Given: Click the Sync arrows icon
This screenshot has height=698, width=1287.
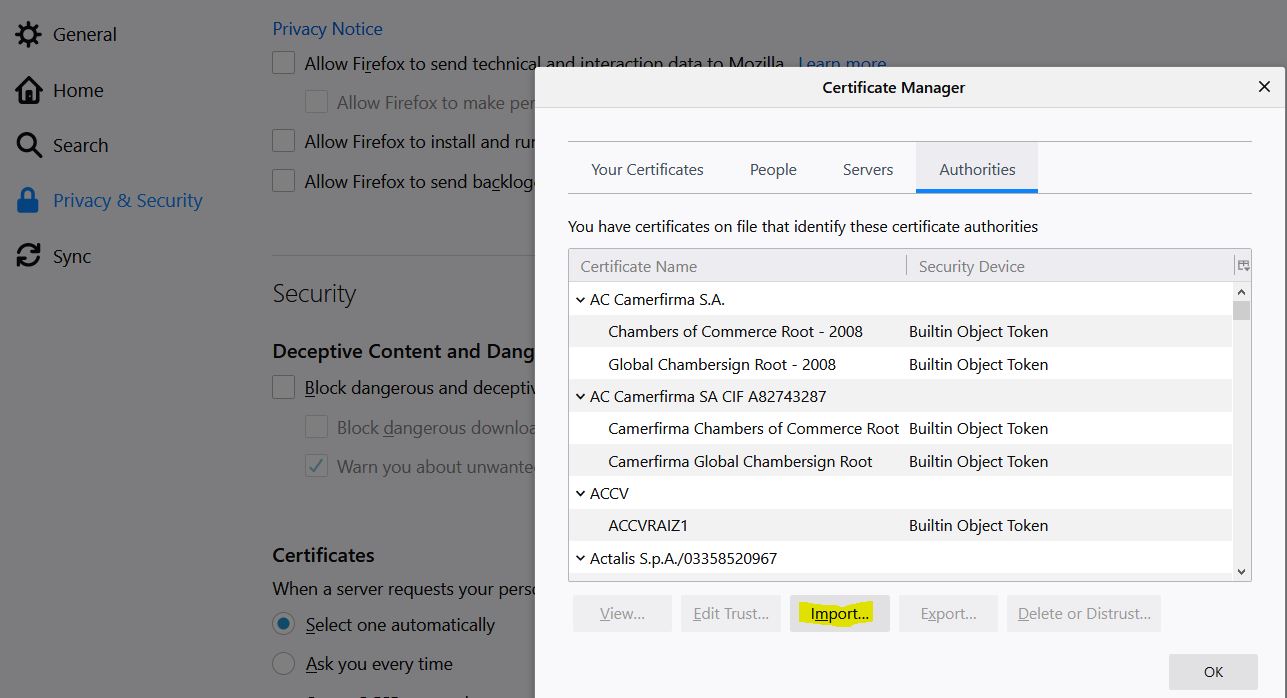Looking at the screenshot, I should click(x=28, y=256).
